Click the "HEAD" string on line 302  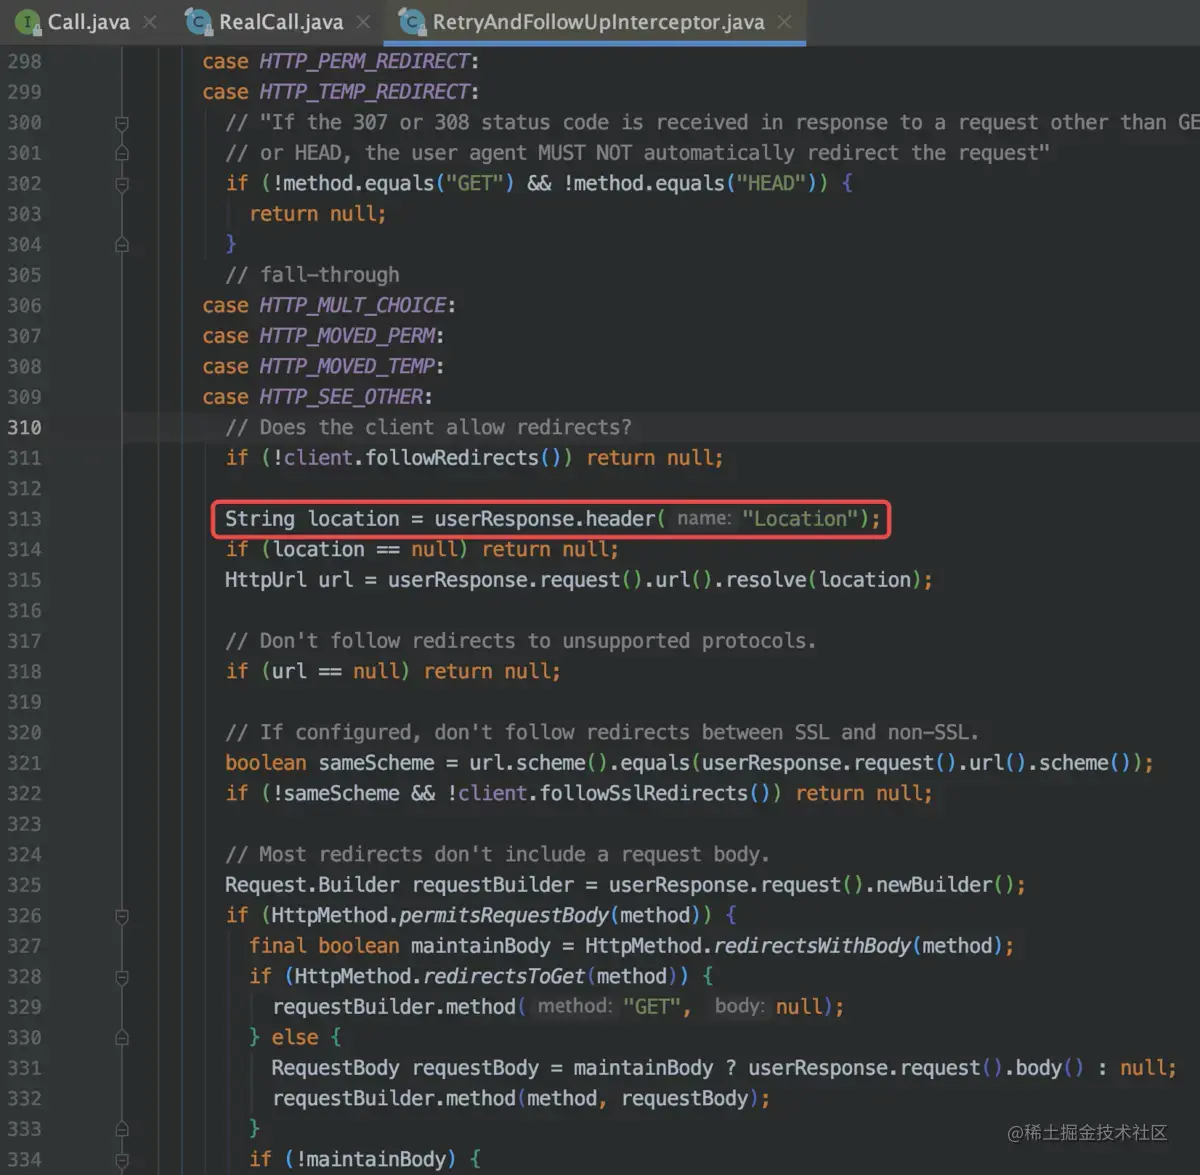771,184
